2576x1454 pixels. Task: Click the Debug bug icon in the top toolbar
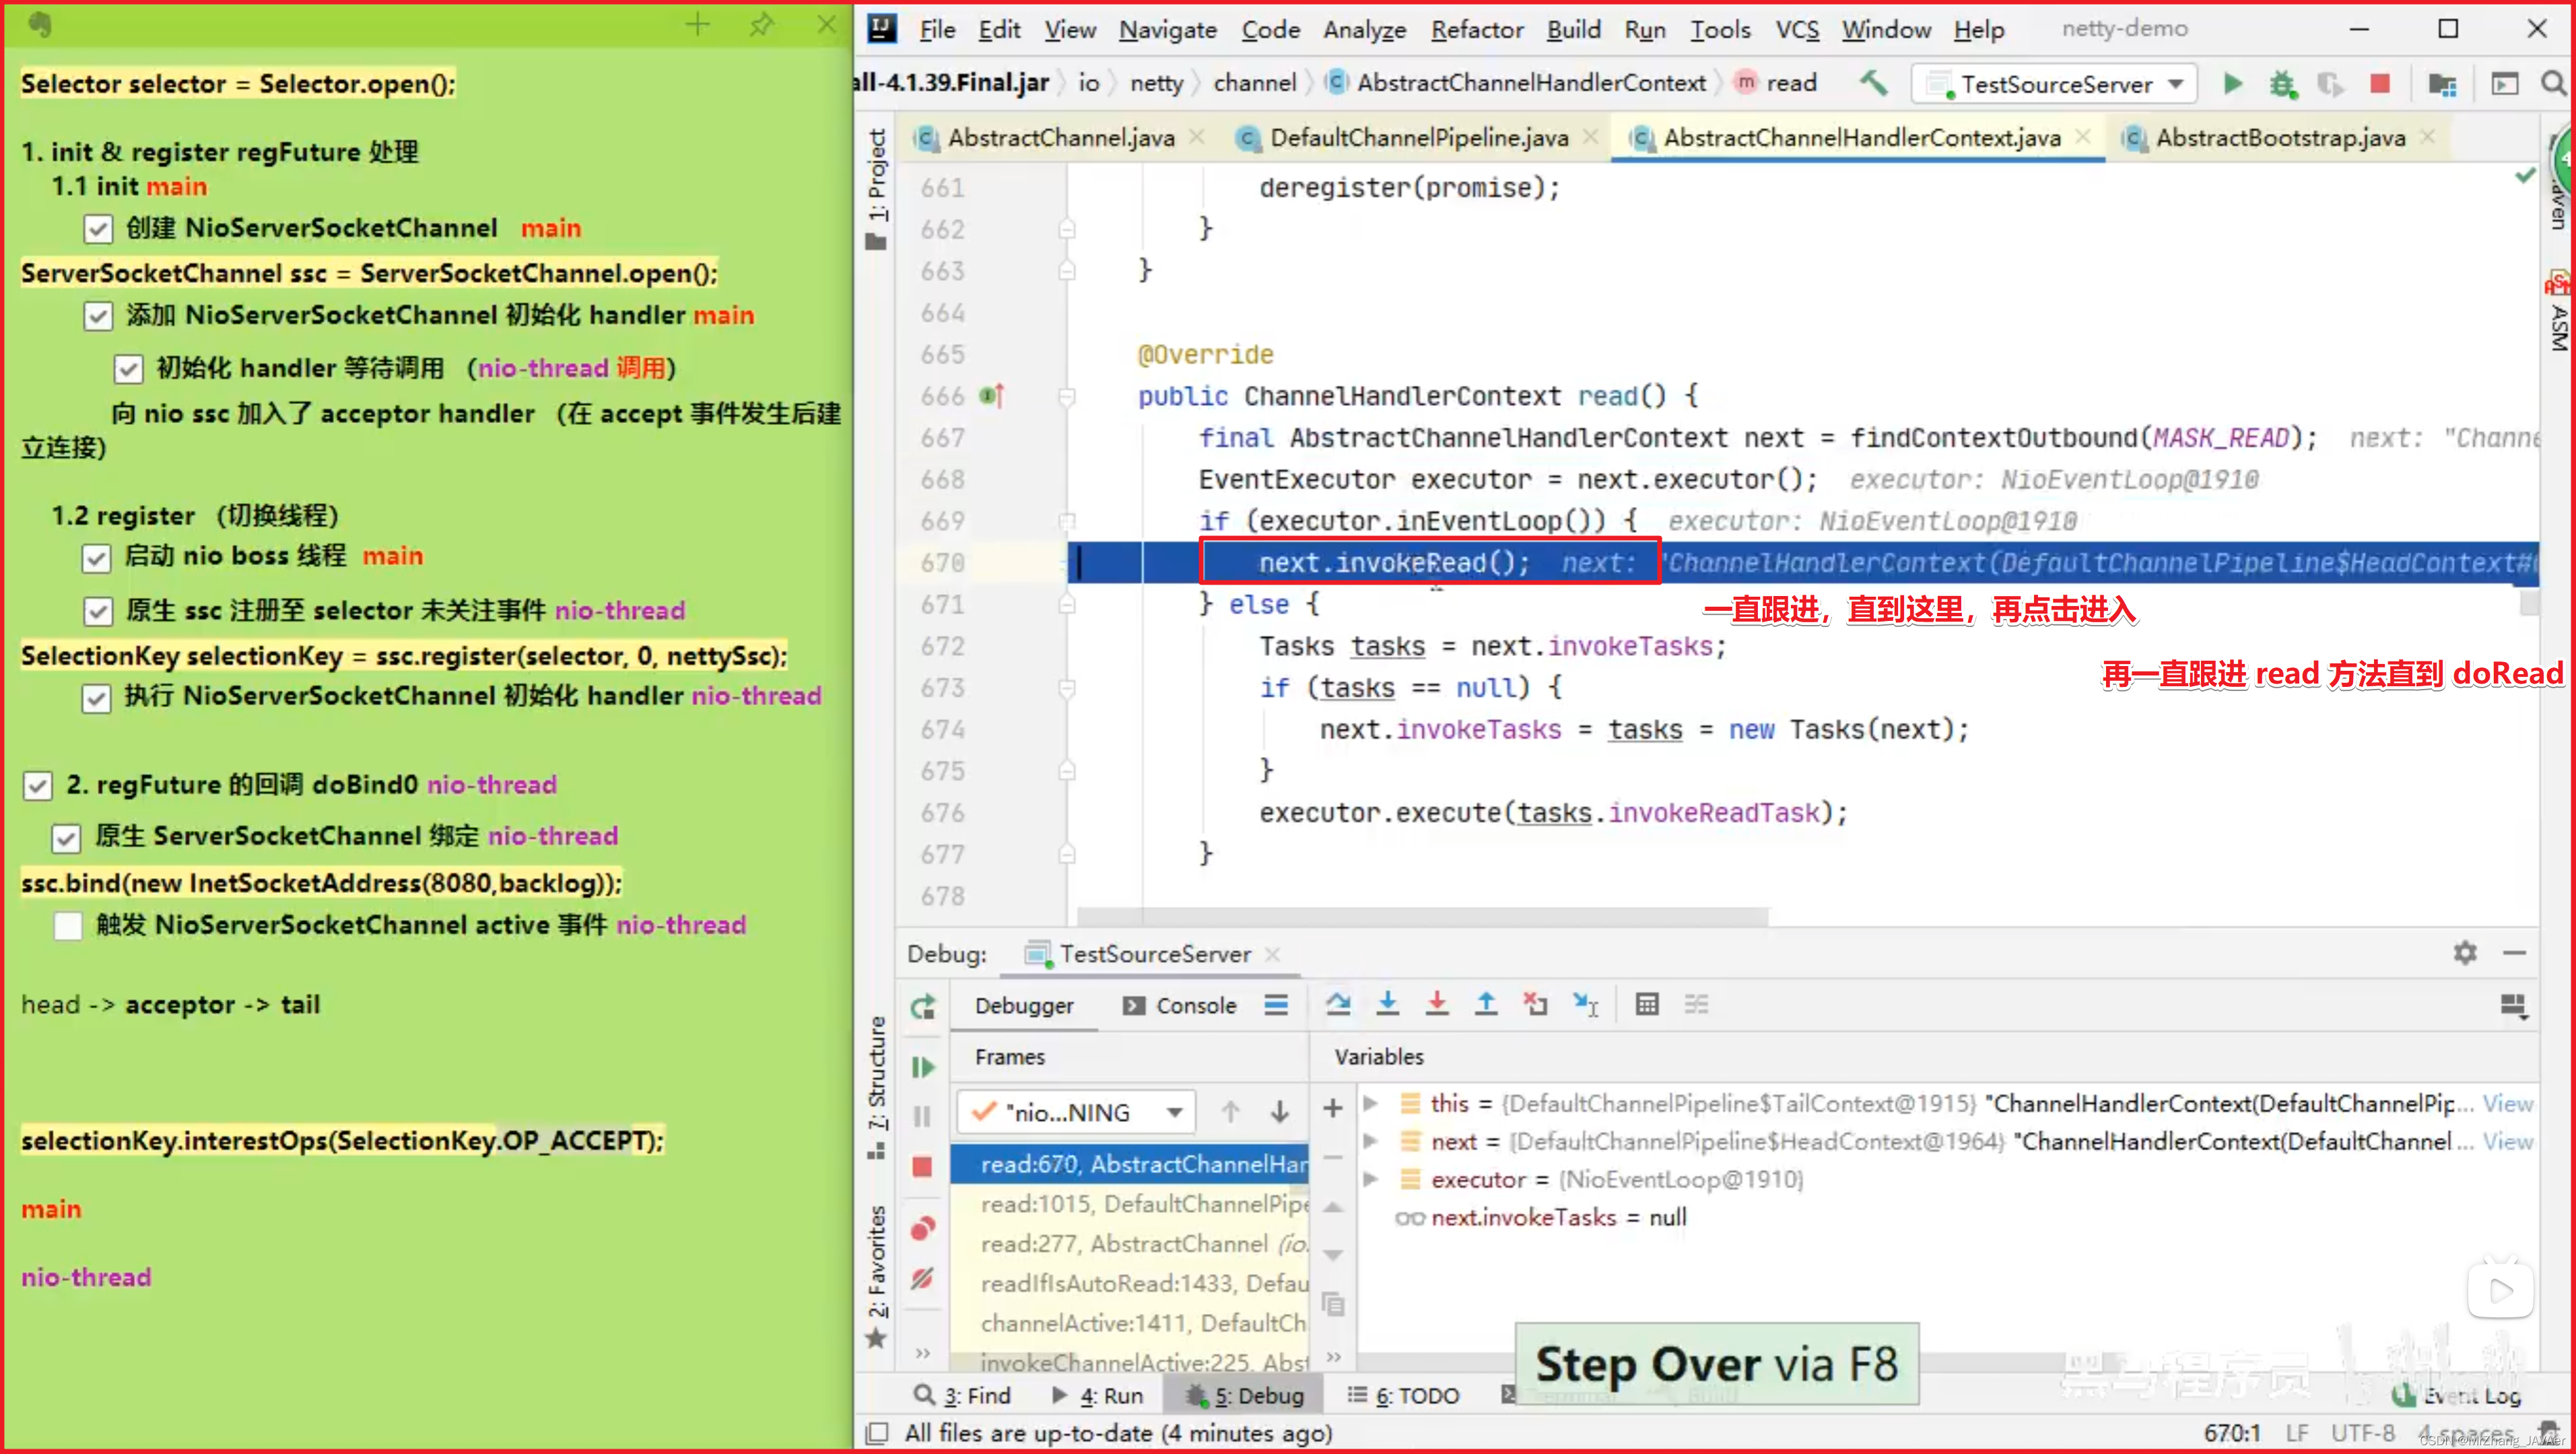(x=2282, y=84)
